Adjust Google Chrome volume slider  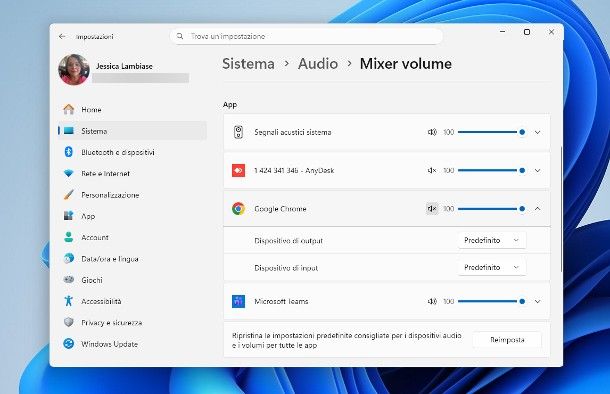pyautogui.click(x=492, y=209)
